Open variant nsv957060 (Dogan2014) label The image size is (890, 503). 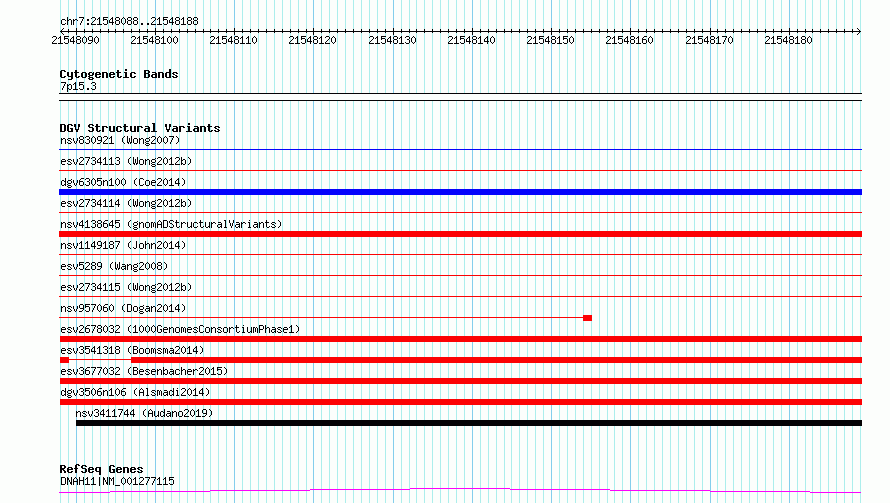coord(123,308)
